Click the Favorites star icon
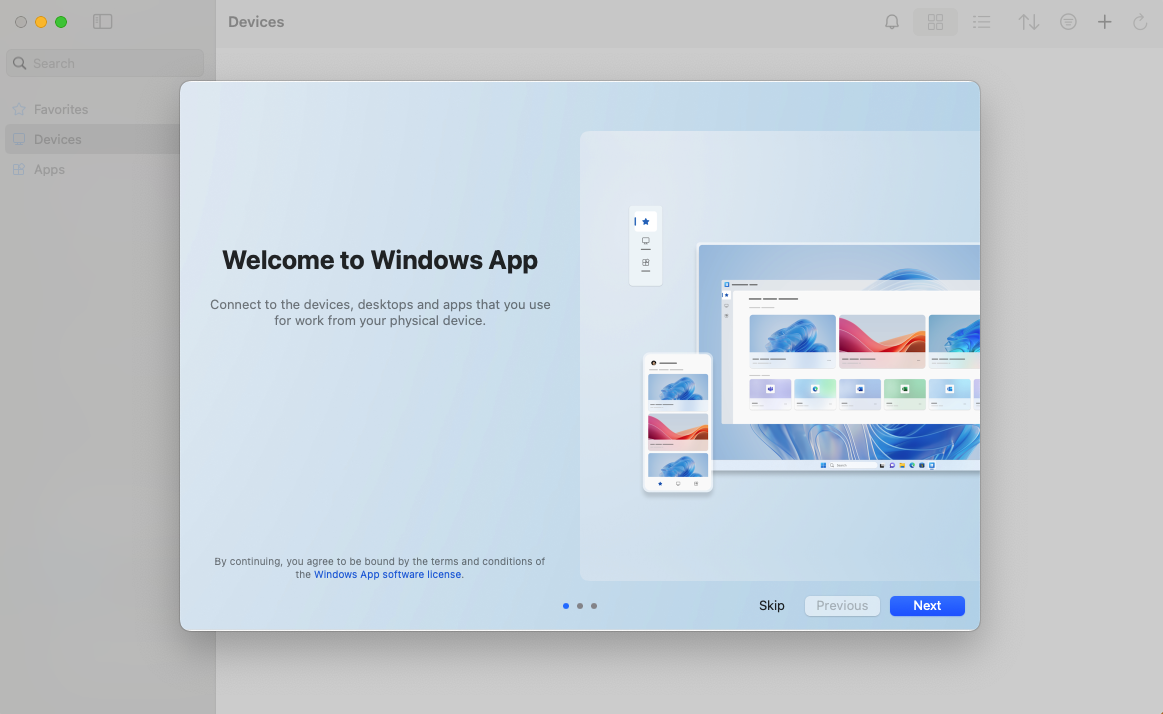 click(x=19, y=109)
